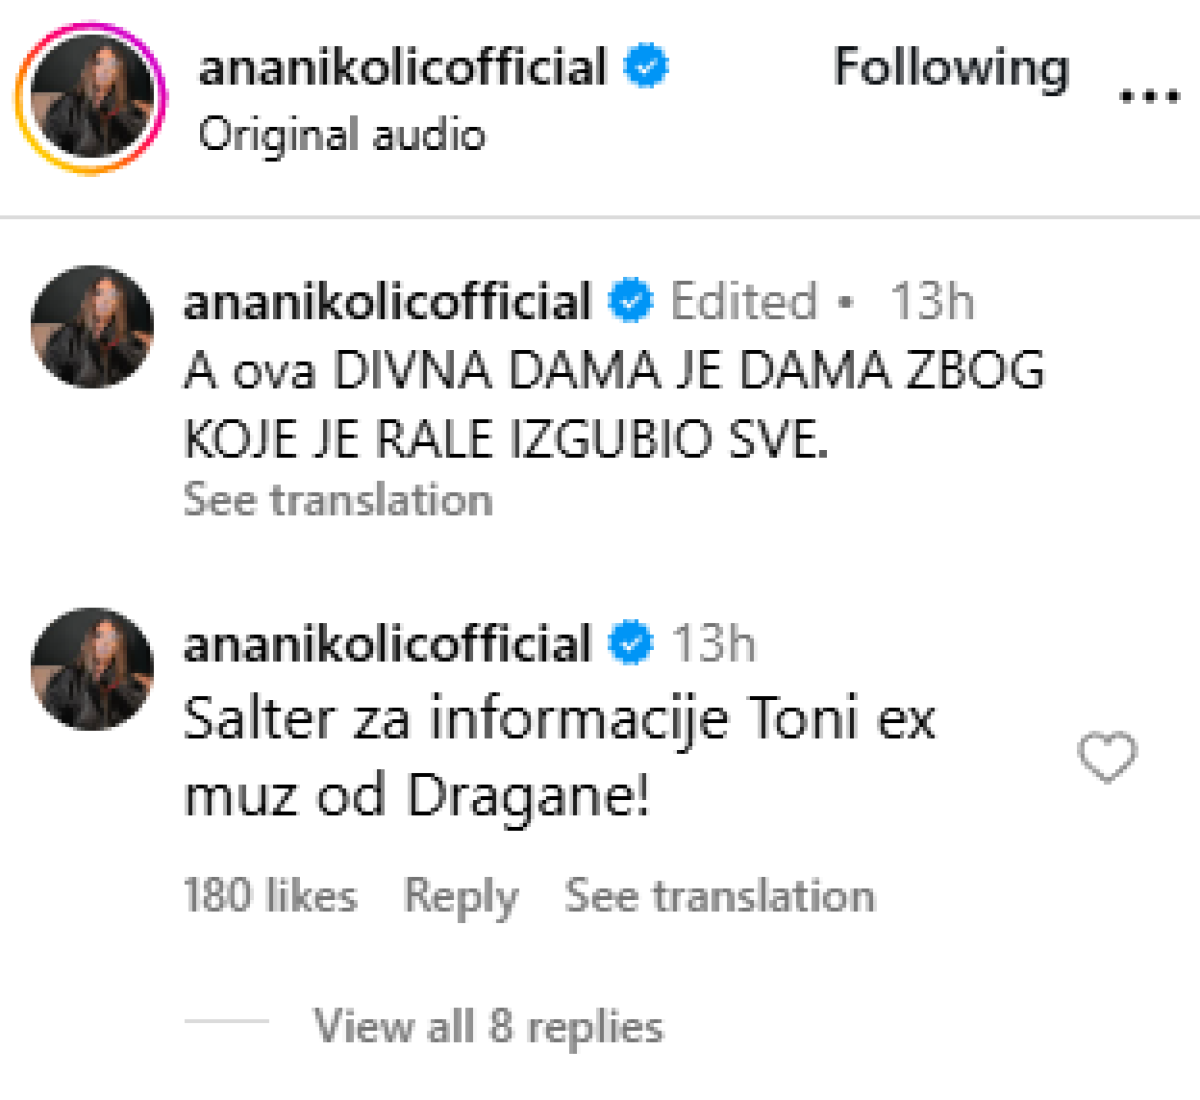1200x1100 pixels.
Task: Click the three-dots more options icon
Action: click(1148, 97)
